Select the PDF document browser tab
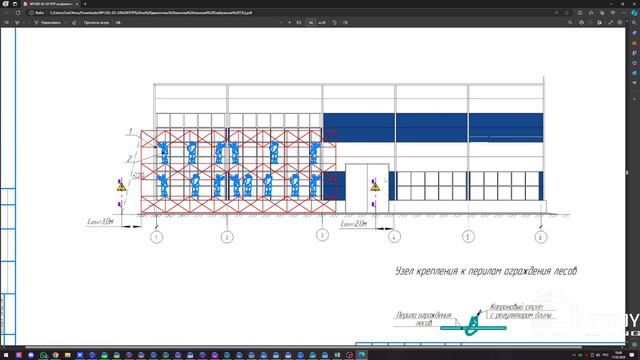This screenshot has width=640, height=360. pyautogui.click(x=51, y=4)
